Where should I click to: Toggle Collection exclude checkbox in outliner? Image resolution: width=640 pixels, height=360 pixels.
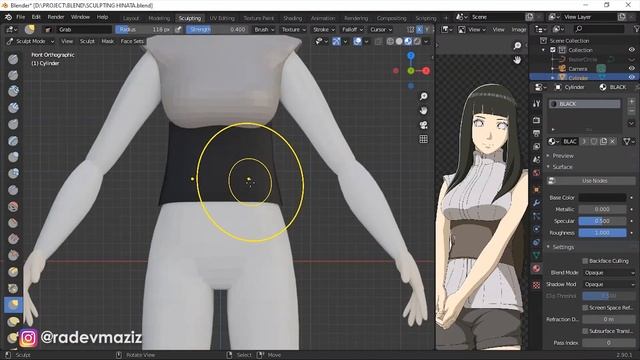coord(553,50)
